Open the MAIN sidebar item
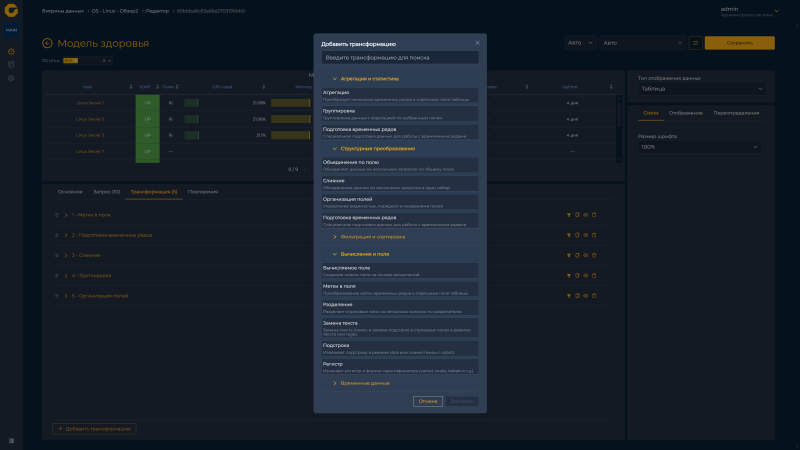800x450 pixels. (x=11, y=30)
